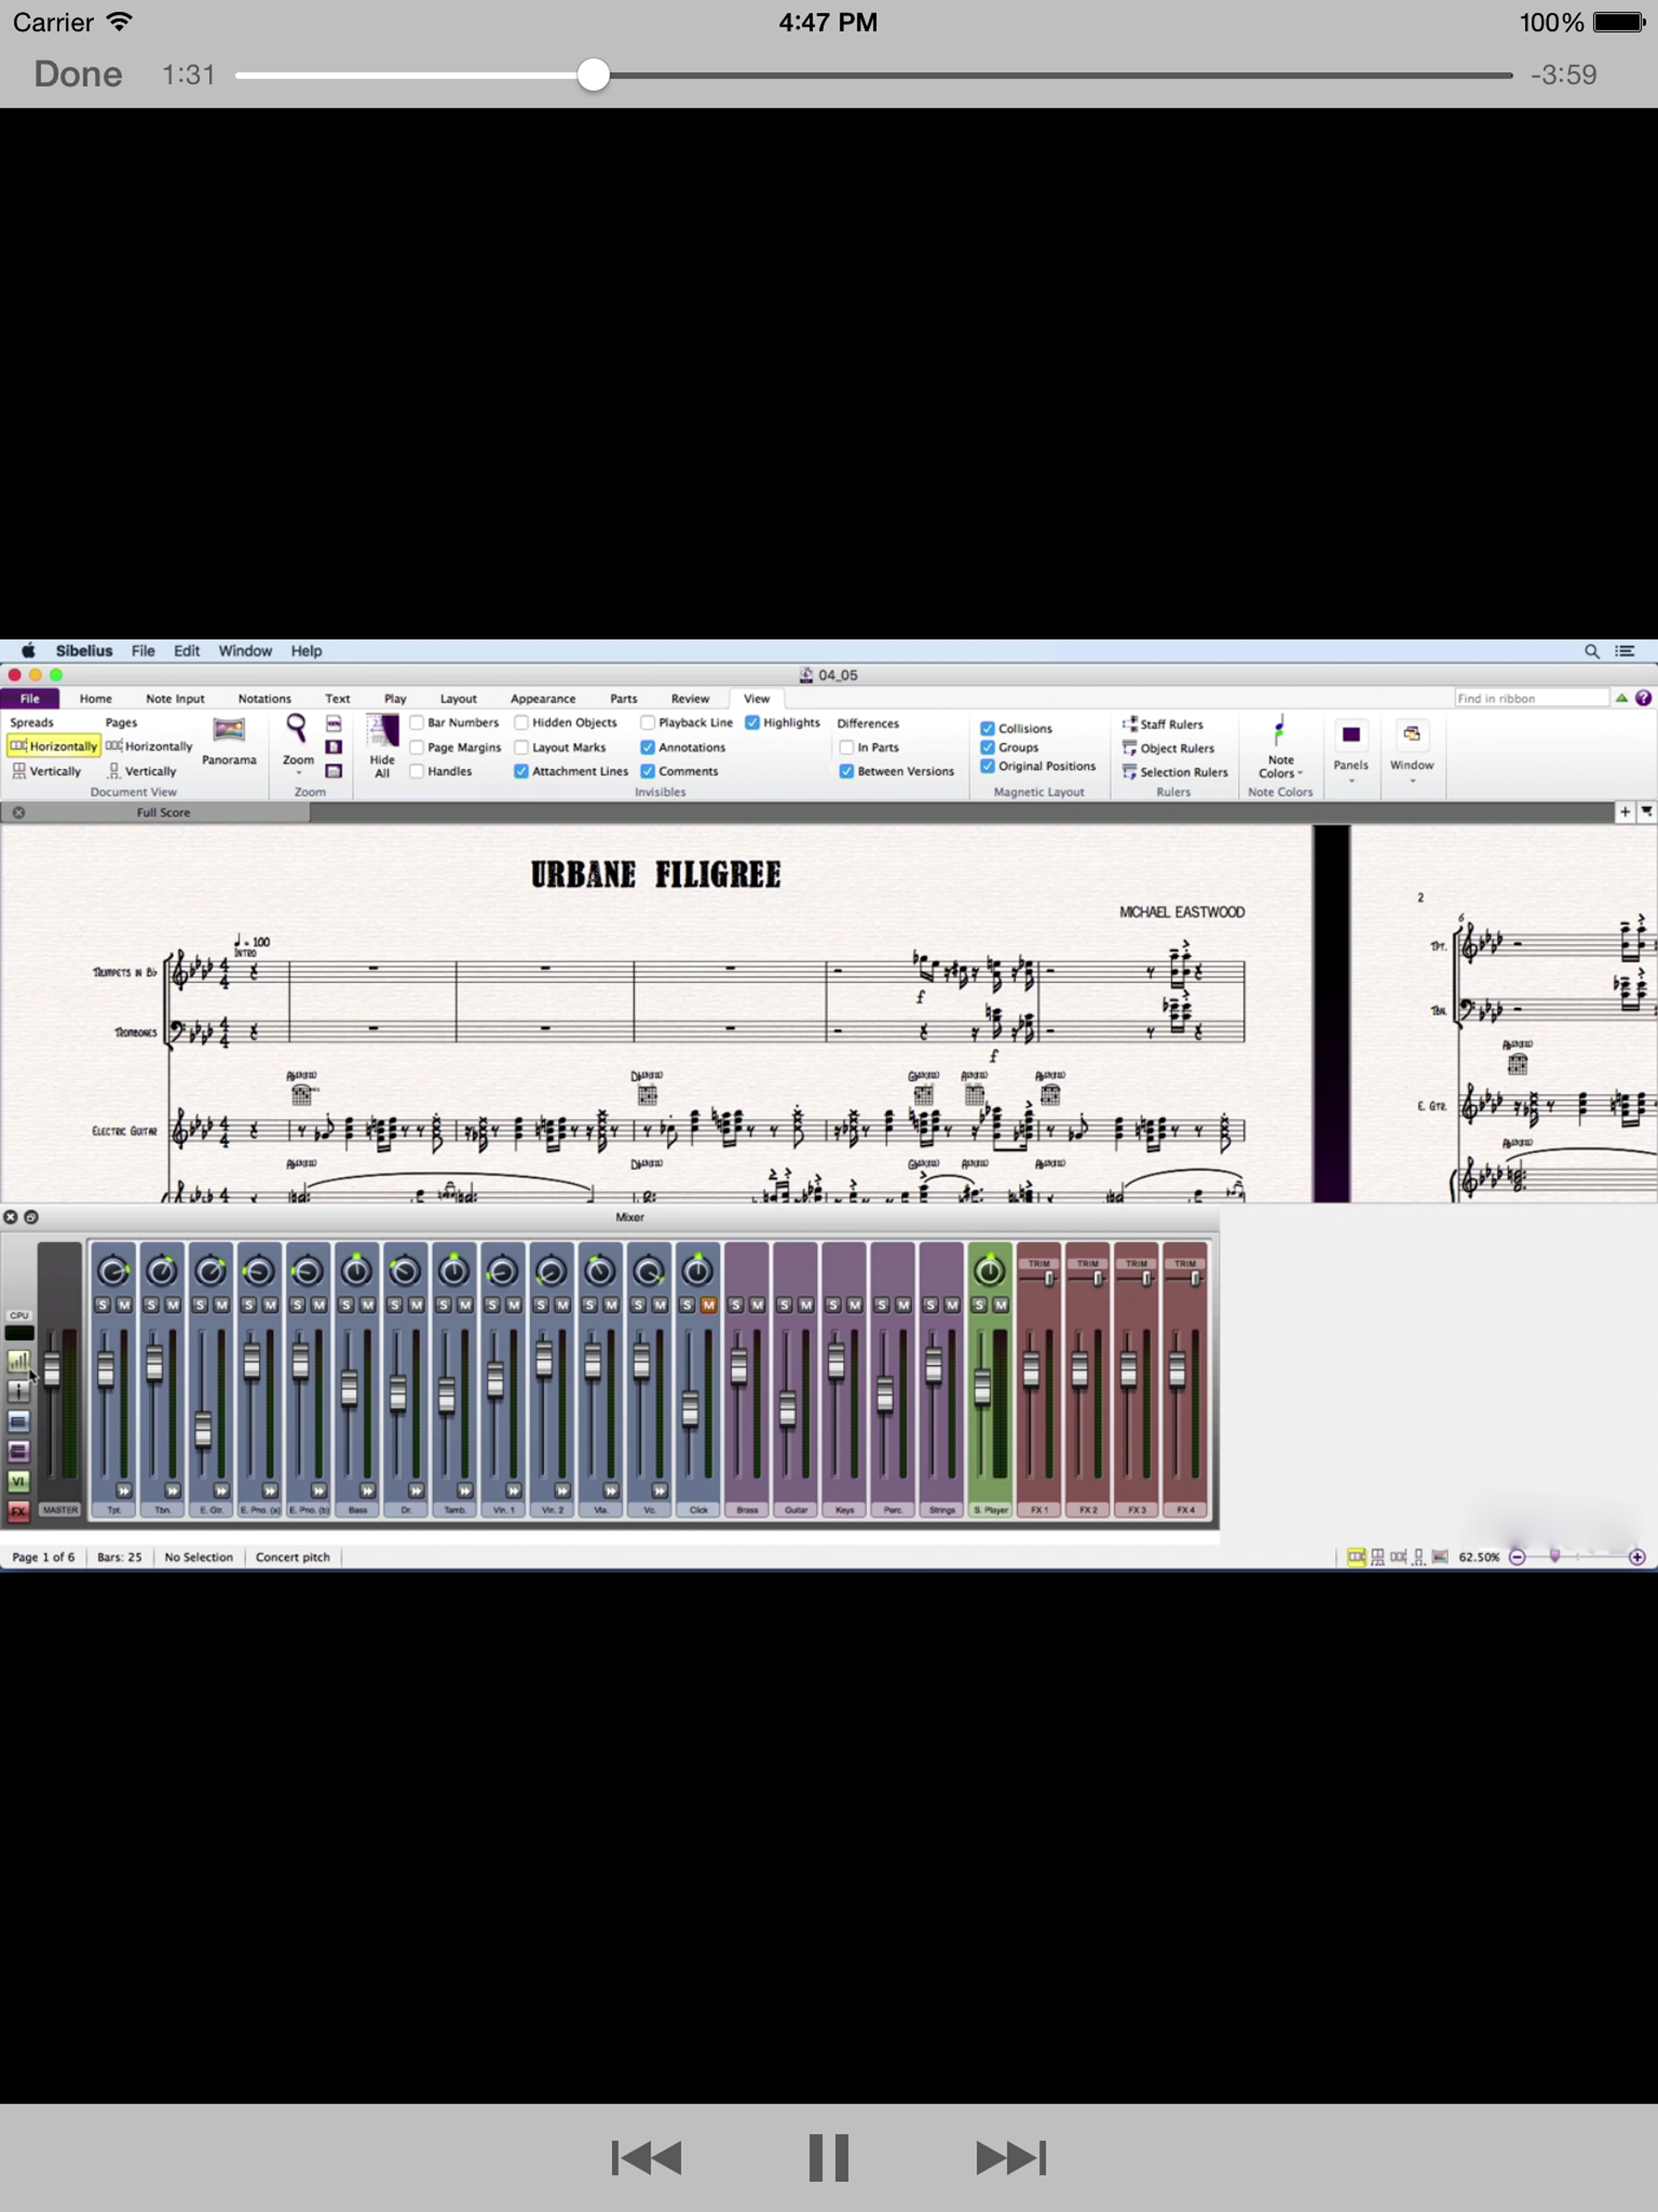Expand the Tbn. mixer strip arrow
Image resolution: width=1658 pixels, height=2212 pixels.
tap(172, 1490)
